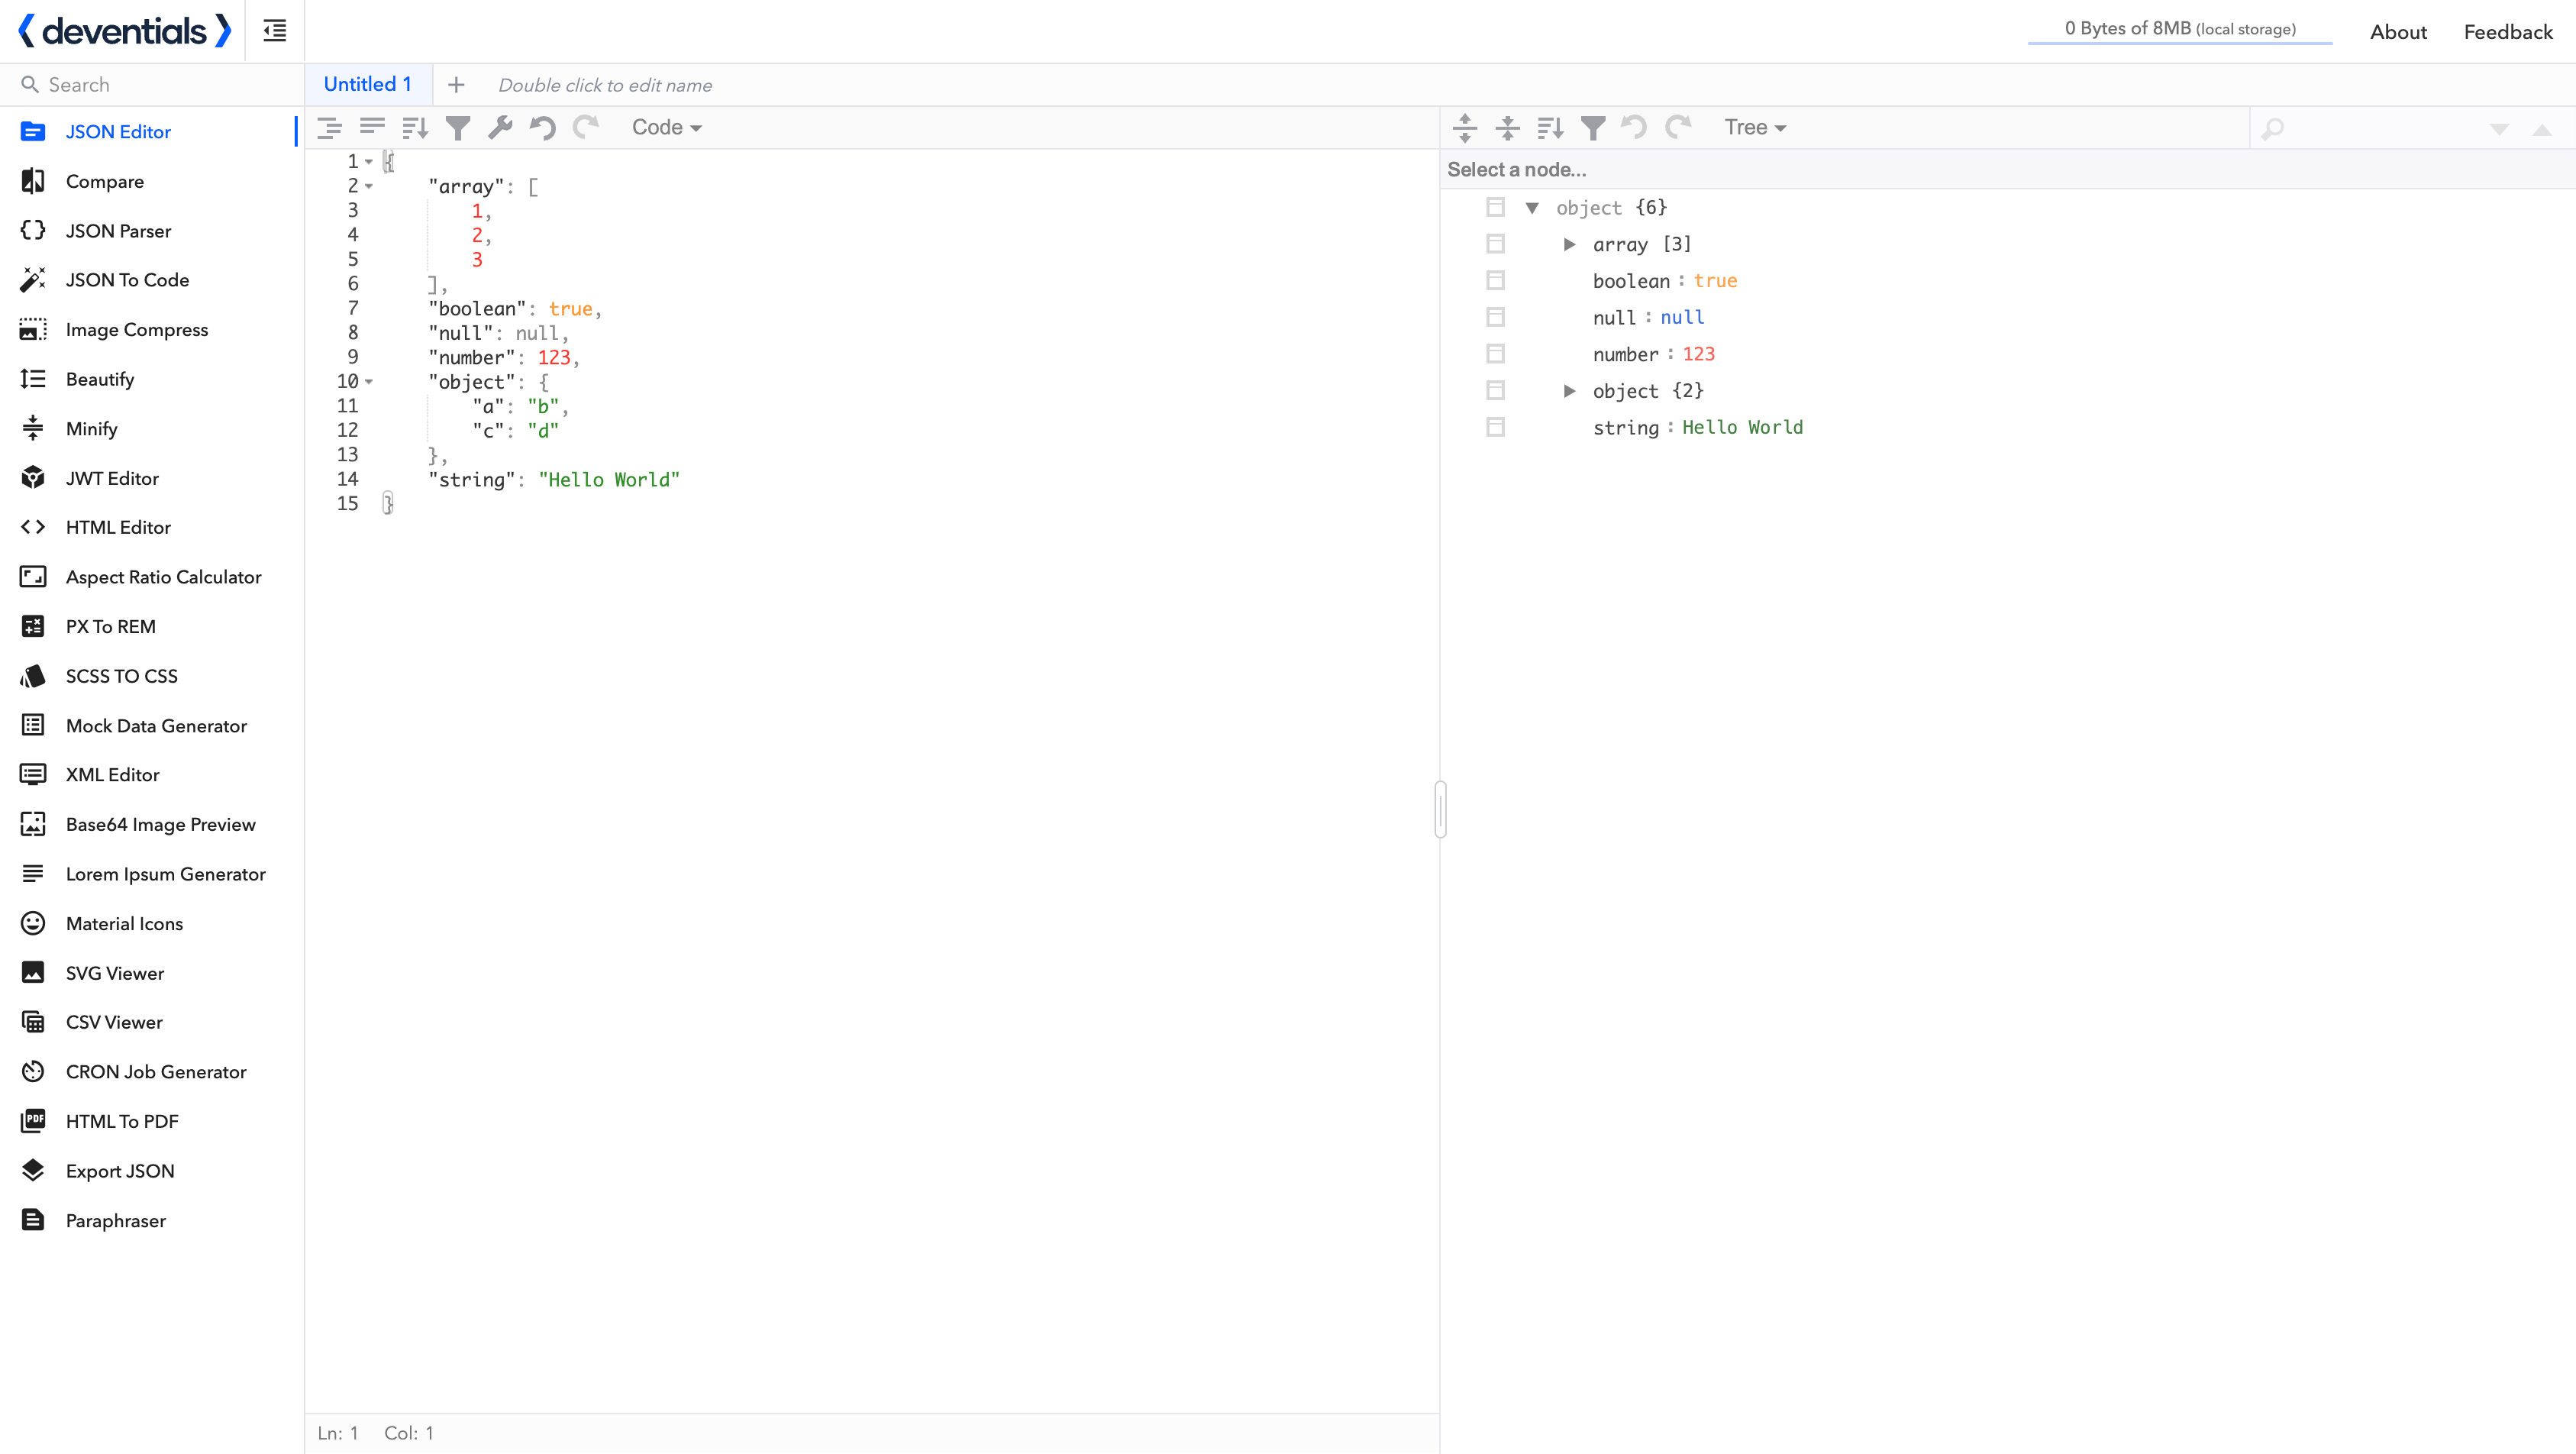
Task: Open SVG Viewer from sidebar
Action: point(152,973)
